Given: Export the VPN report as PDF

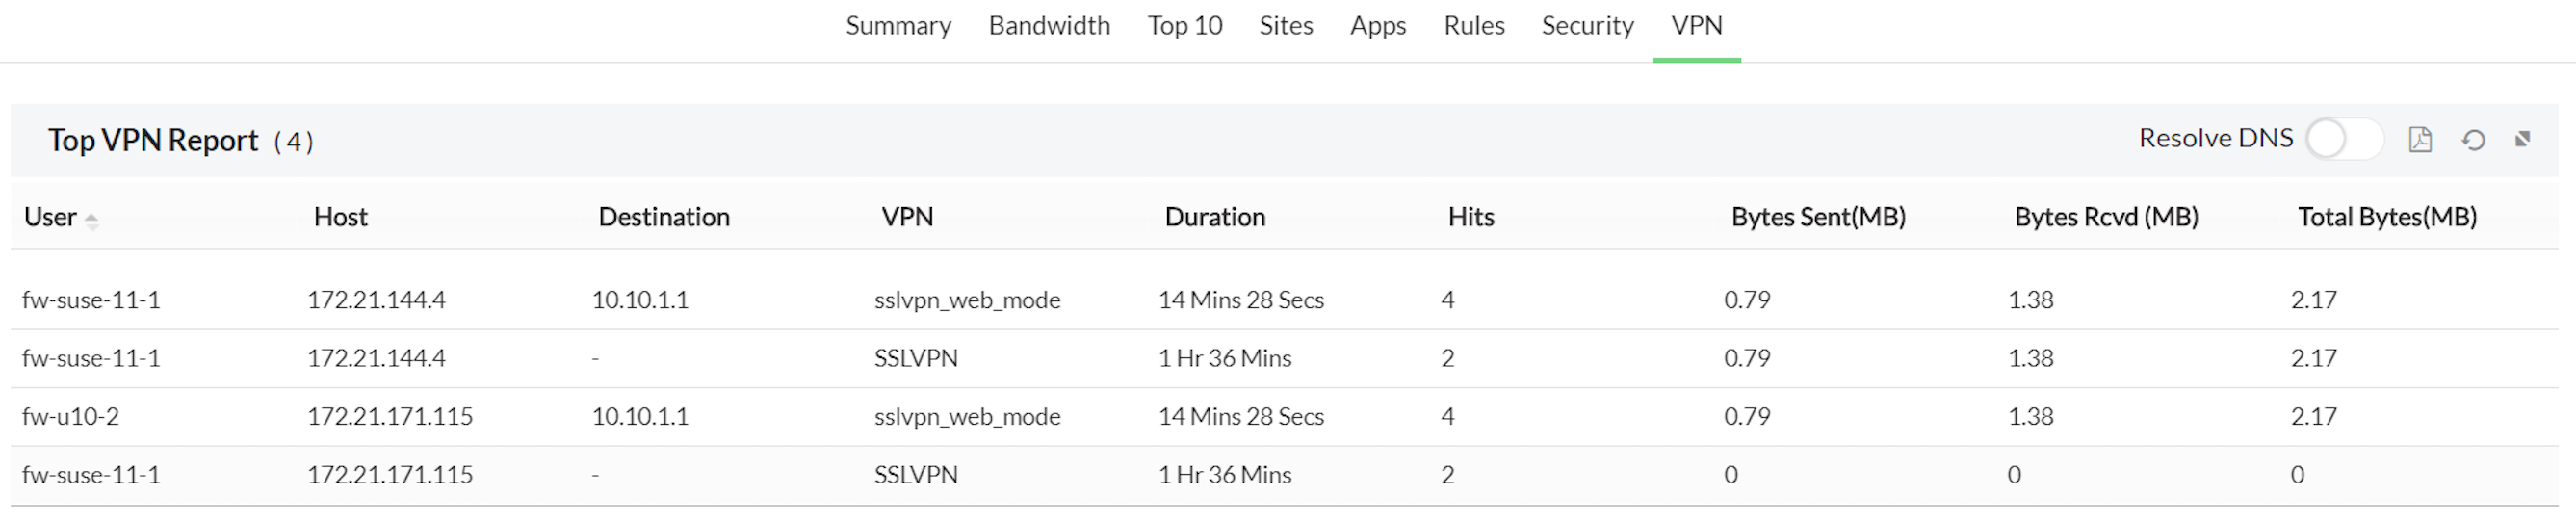Looking at the screenshot, I should click(x=2420, y=139).
